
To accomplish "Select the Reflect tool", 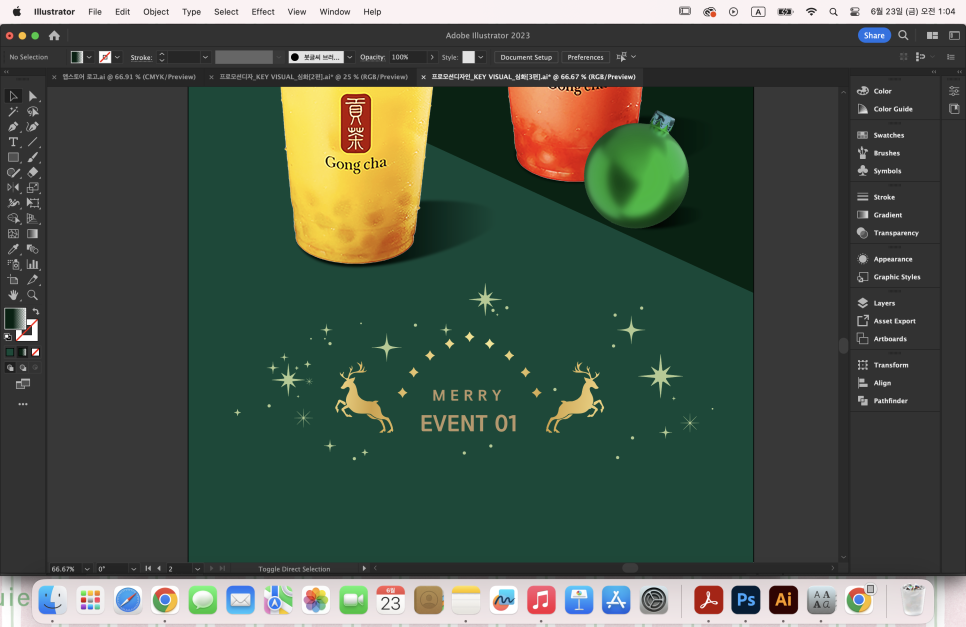I will tap(13, 188).
